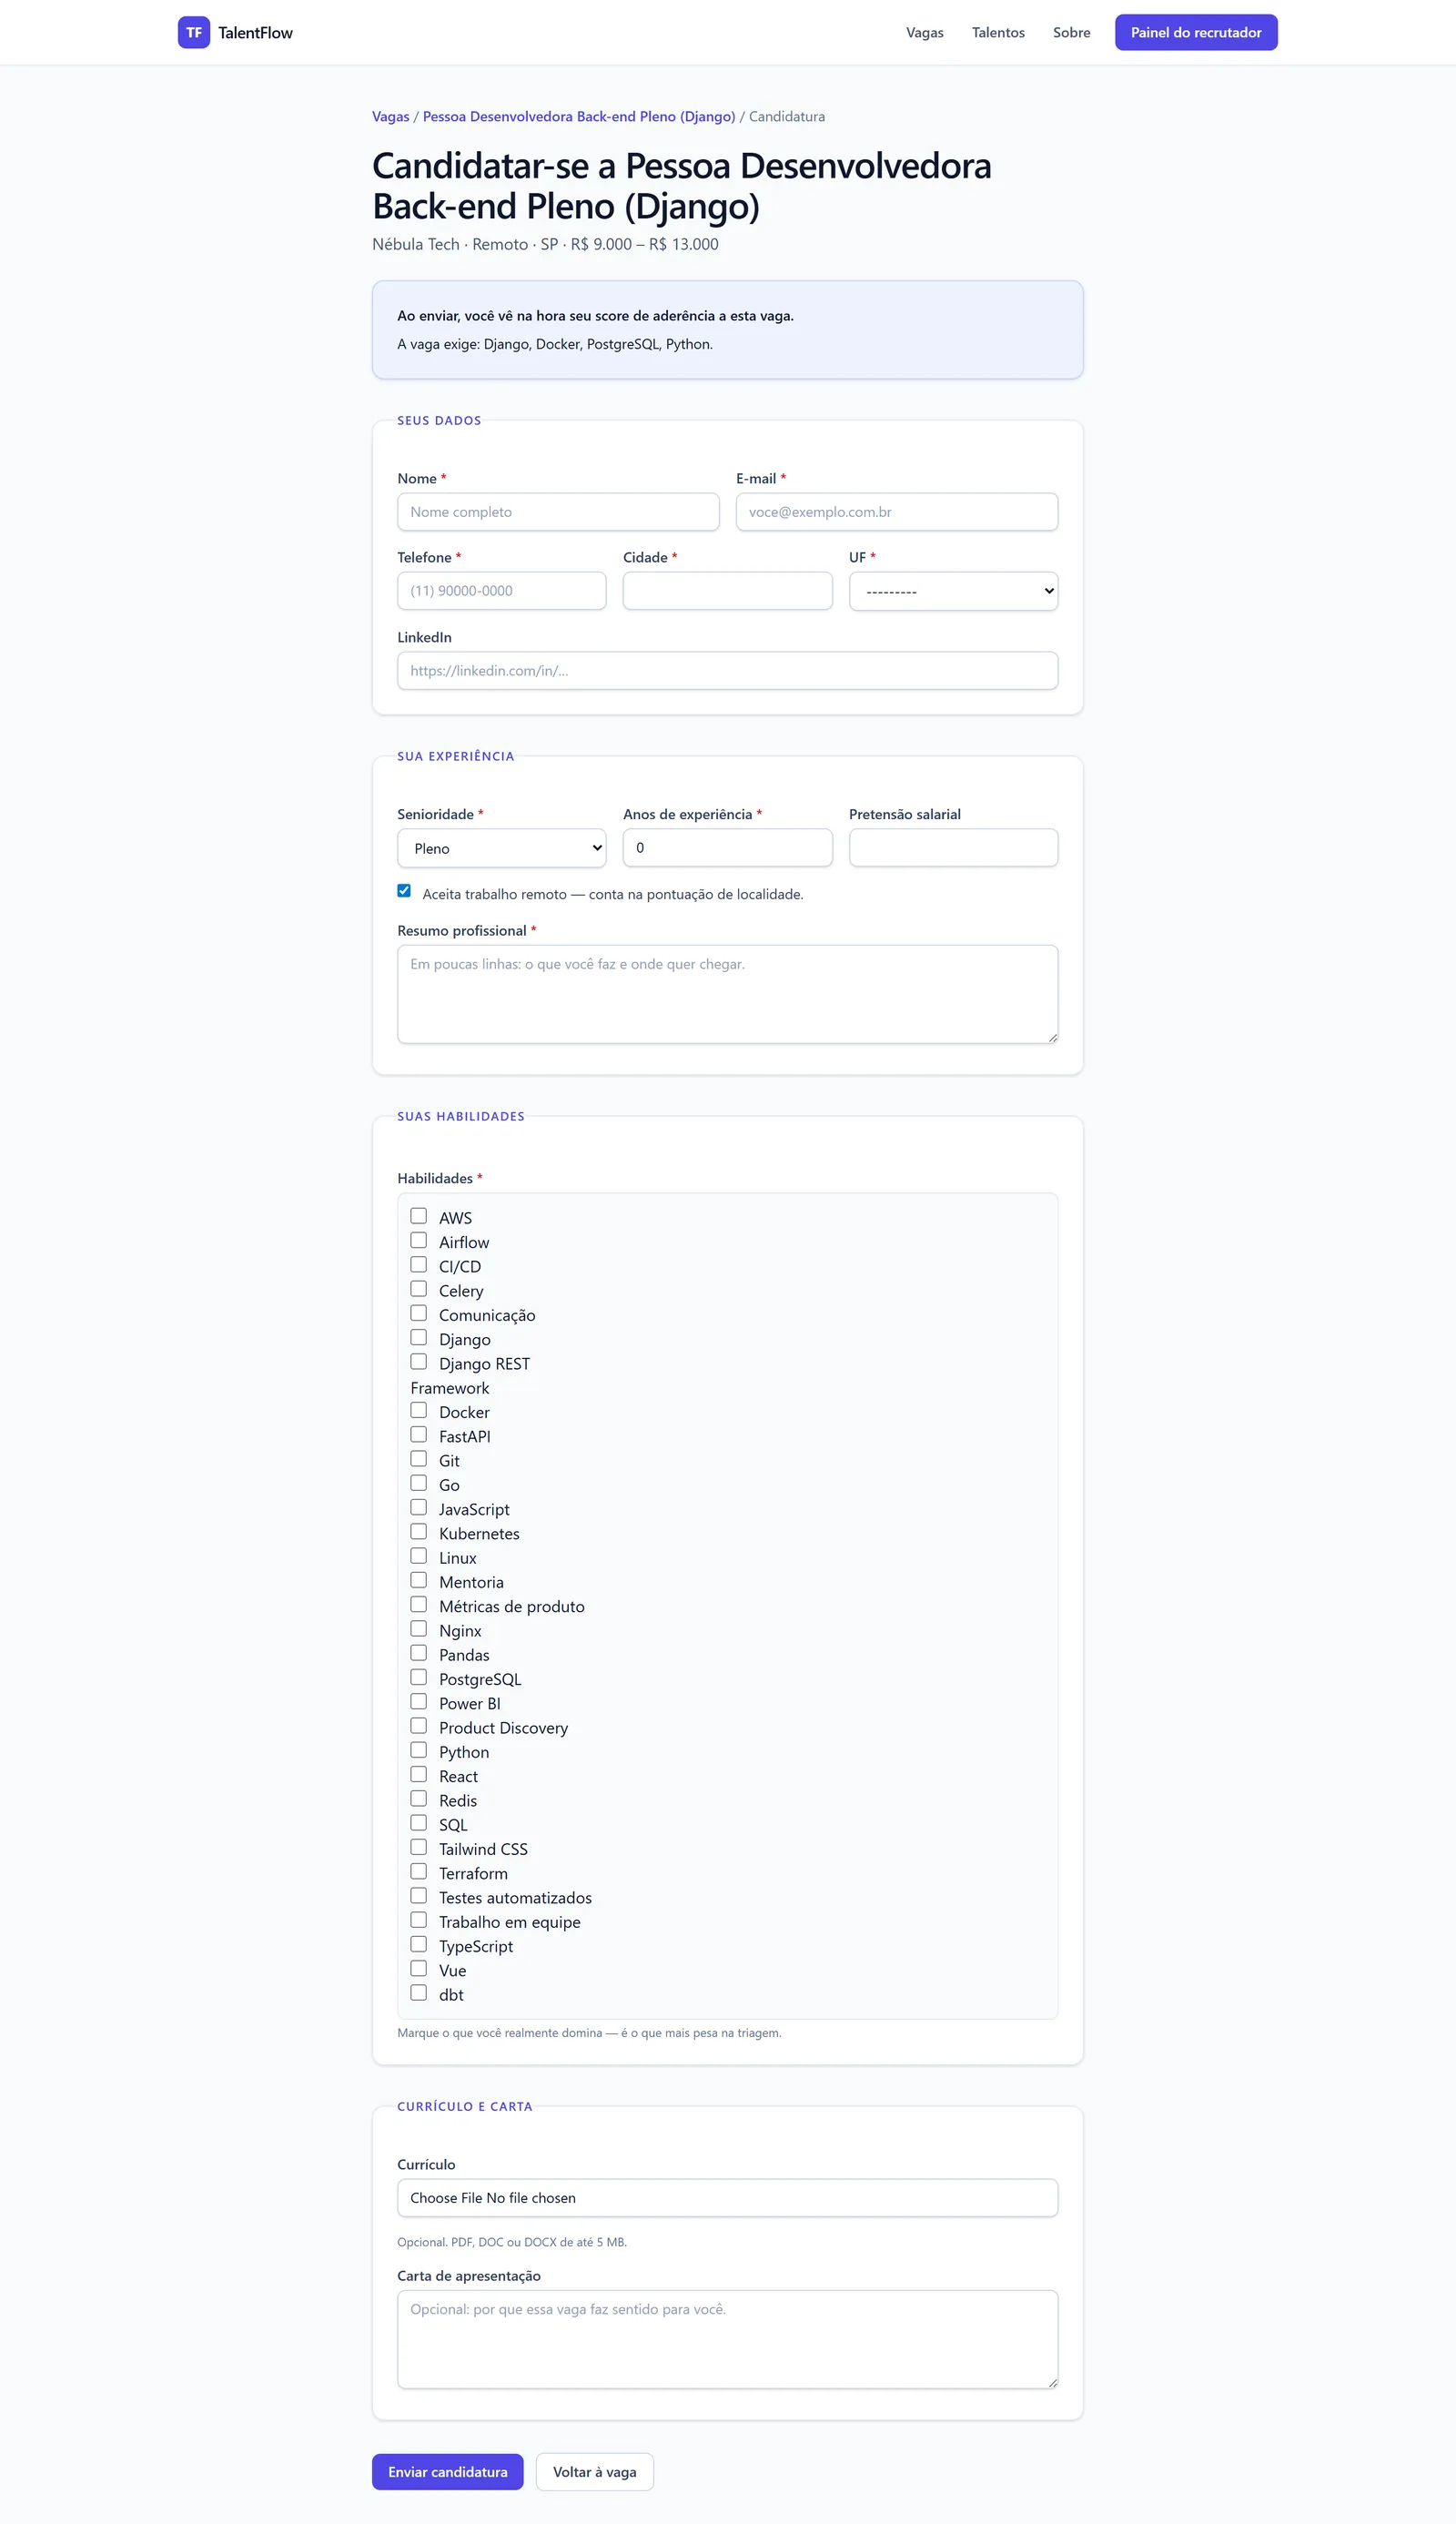This screenshot has width=1456, height=2524.
Task: Select the React checkbox
Action: click(419, 1774)
